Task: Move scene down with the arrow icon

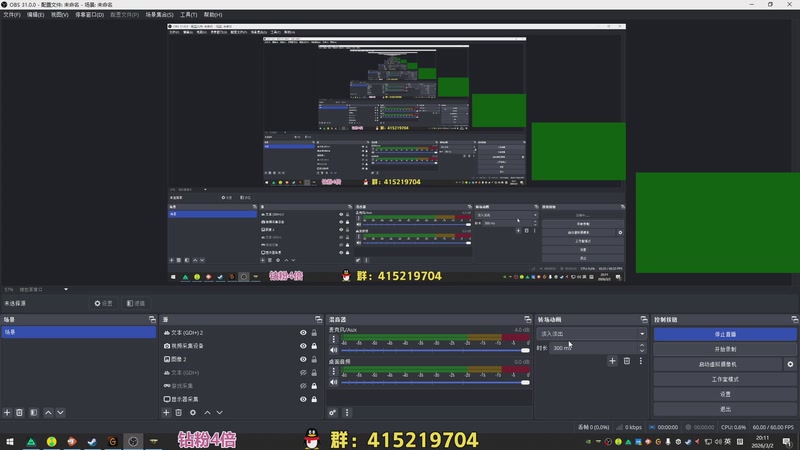Action: pyautogui.click(x=60, y=412)
